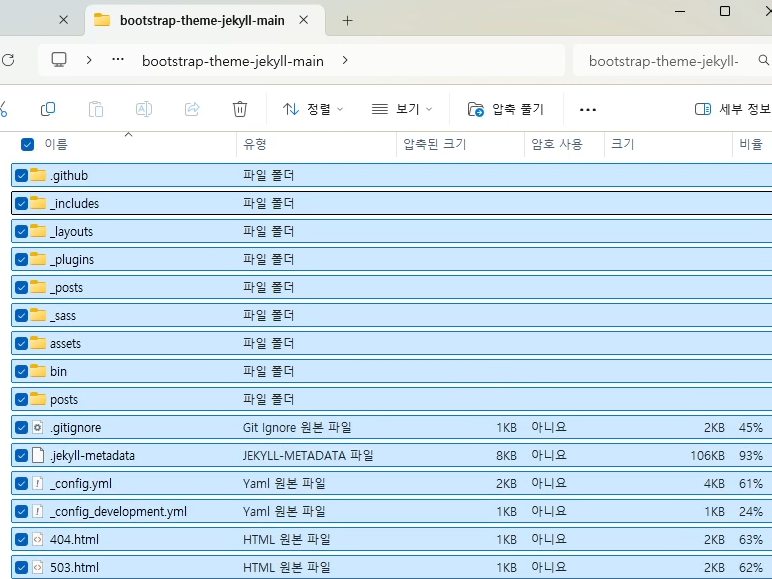Close the bootstrap-theme-jekyll-main tab

pos(304,20)
